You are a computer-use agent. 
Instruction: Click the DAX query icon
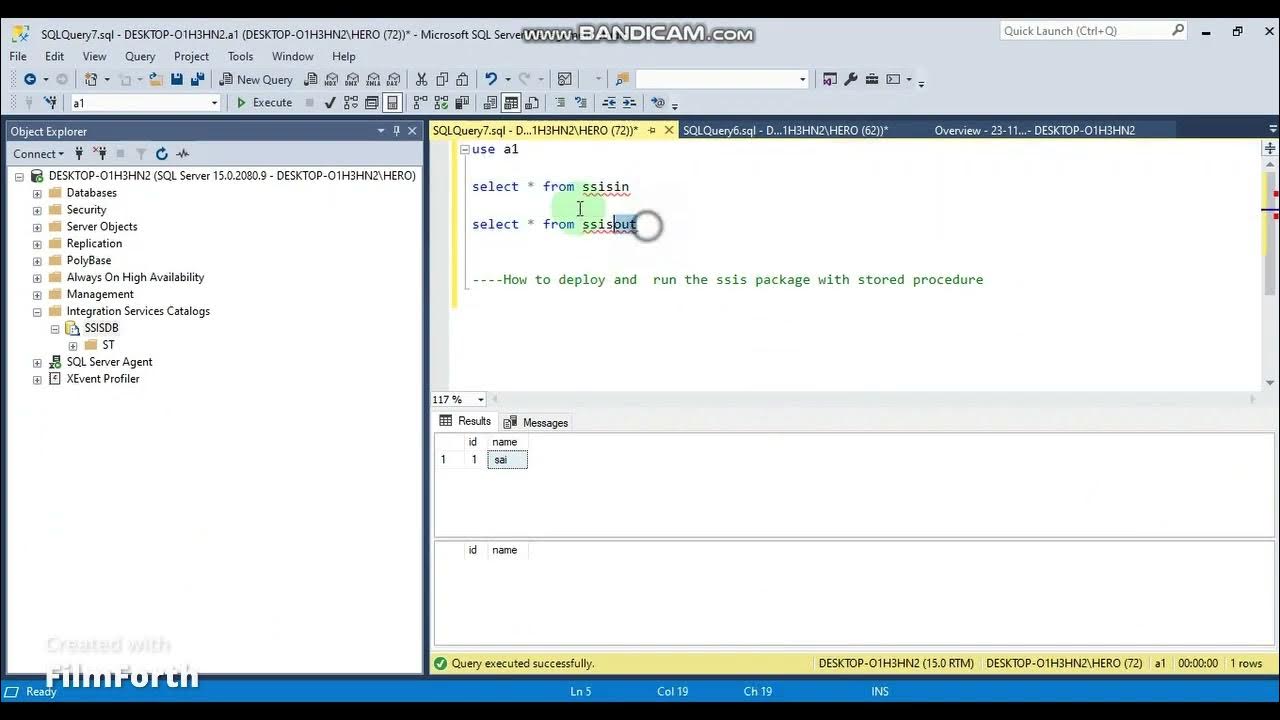pyautogui.click(x=394, y=79)
